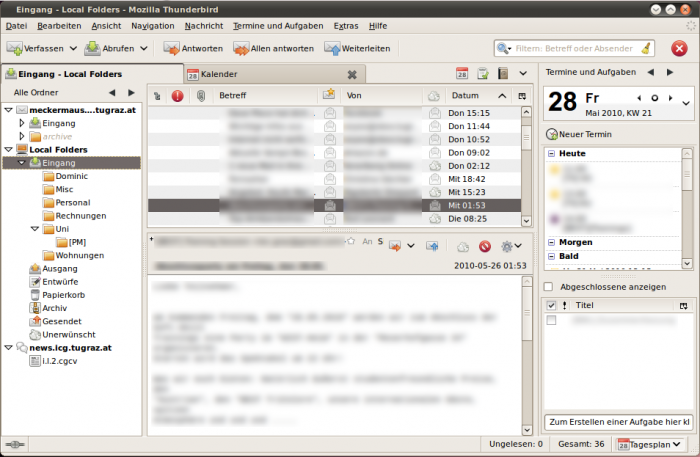Open the Entwürfe folder
Screen dimensions: 700x457
[x=54, y=282]
